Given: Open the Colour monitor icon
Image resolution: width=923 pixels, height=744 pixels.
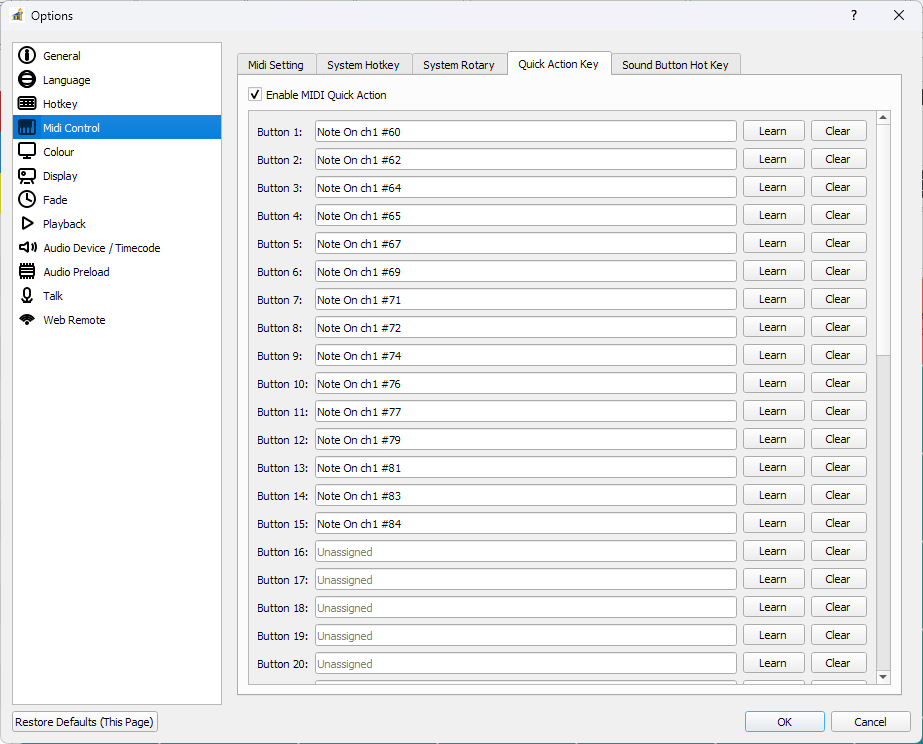Looking at the screenshot, I should point(27,152).
